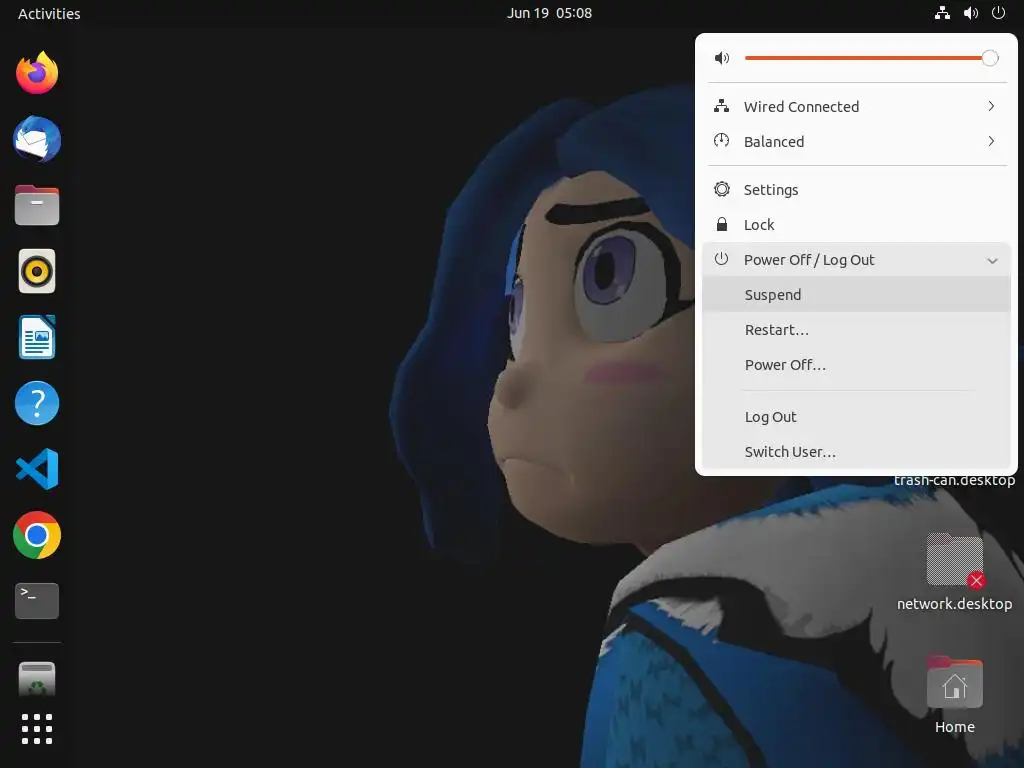Open Thunderbird Mail from the dock
1024x768 pixels.
point(37,139)
